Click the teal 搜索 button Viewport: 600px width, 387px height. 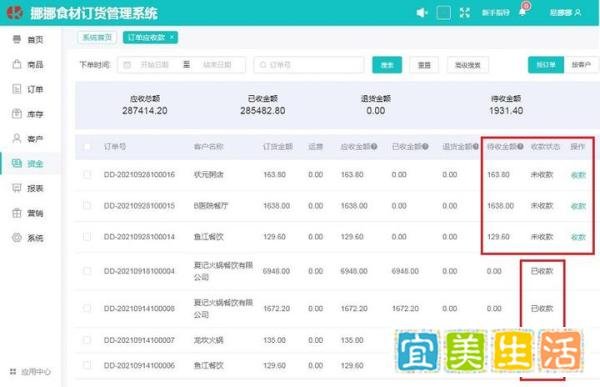point(387,65)
